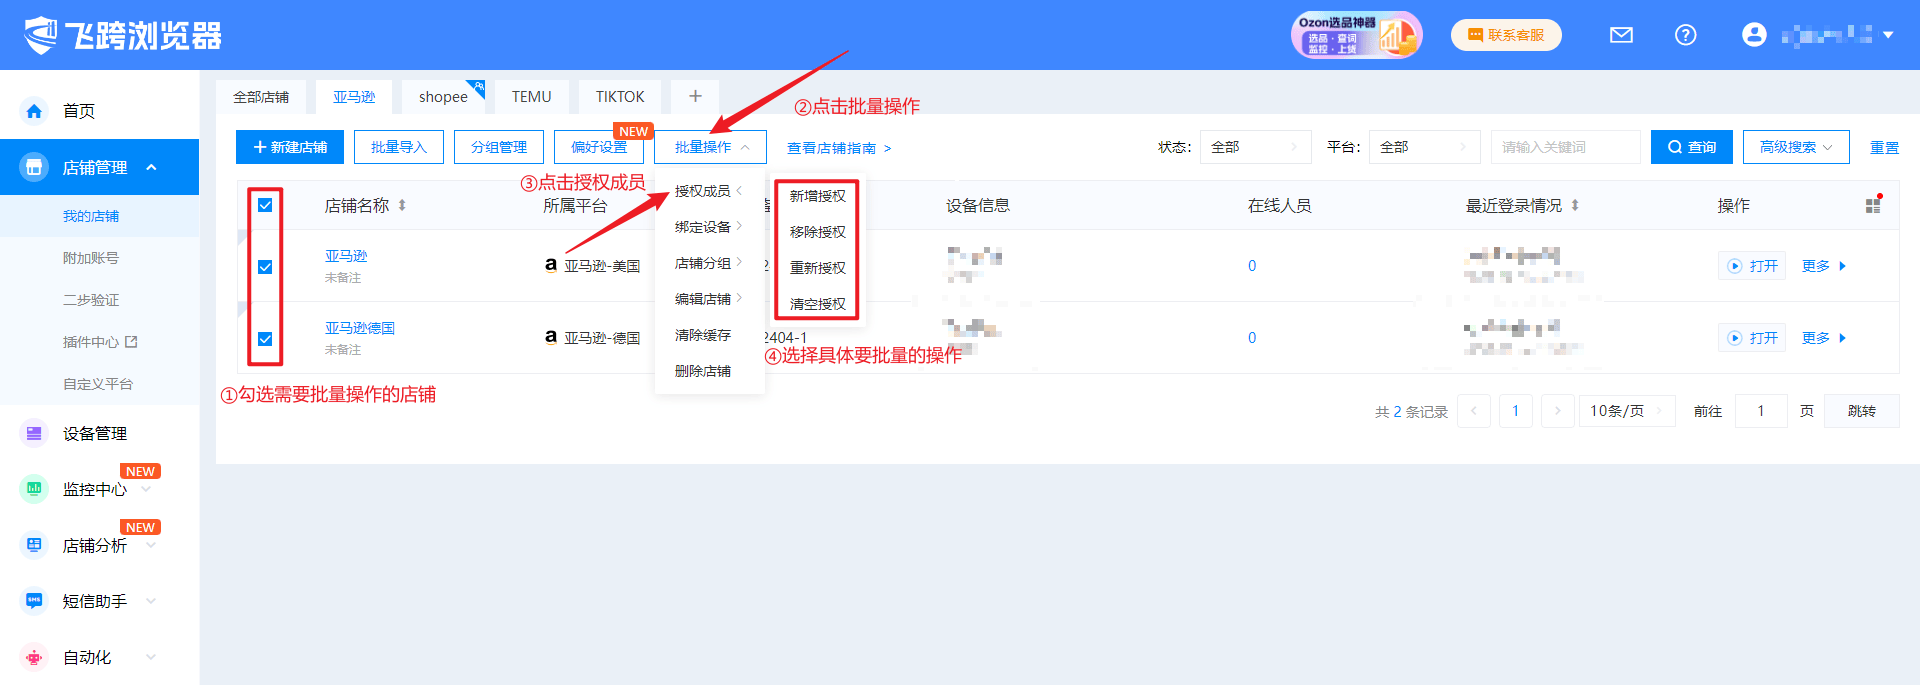Uncheck the Amazon US store checkbox
This screenshot has width=1920, height=685.
(x=265, y=267)
